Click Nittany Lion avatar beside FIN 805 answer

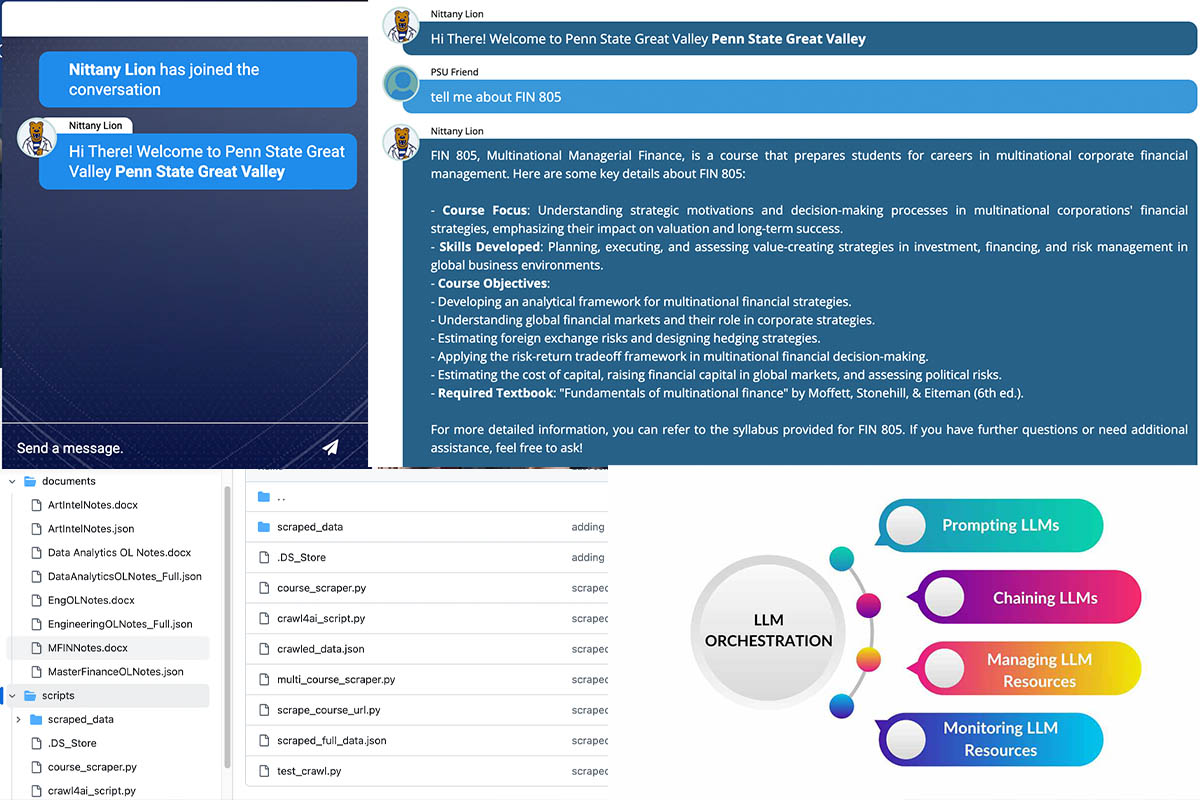click(401, 143)
